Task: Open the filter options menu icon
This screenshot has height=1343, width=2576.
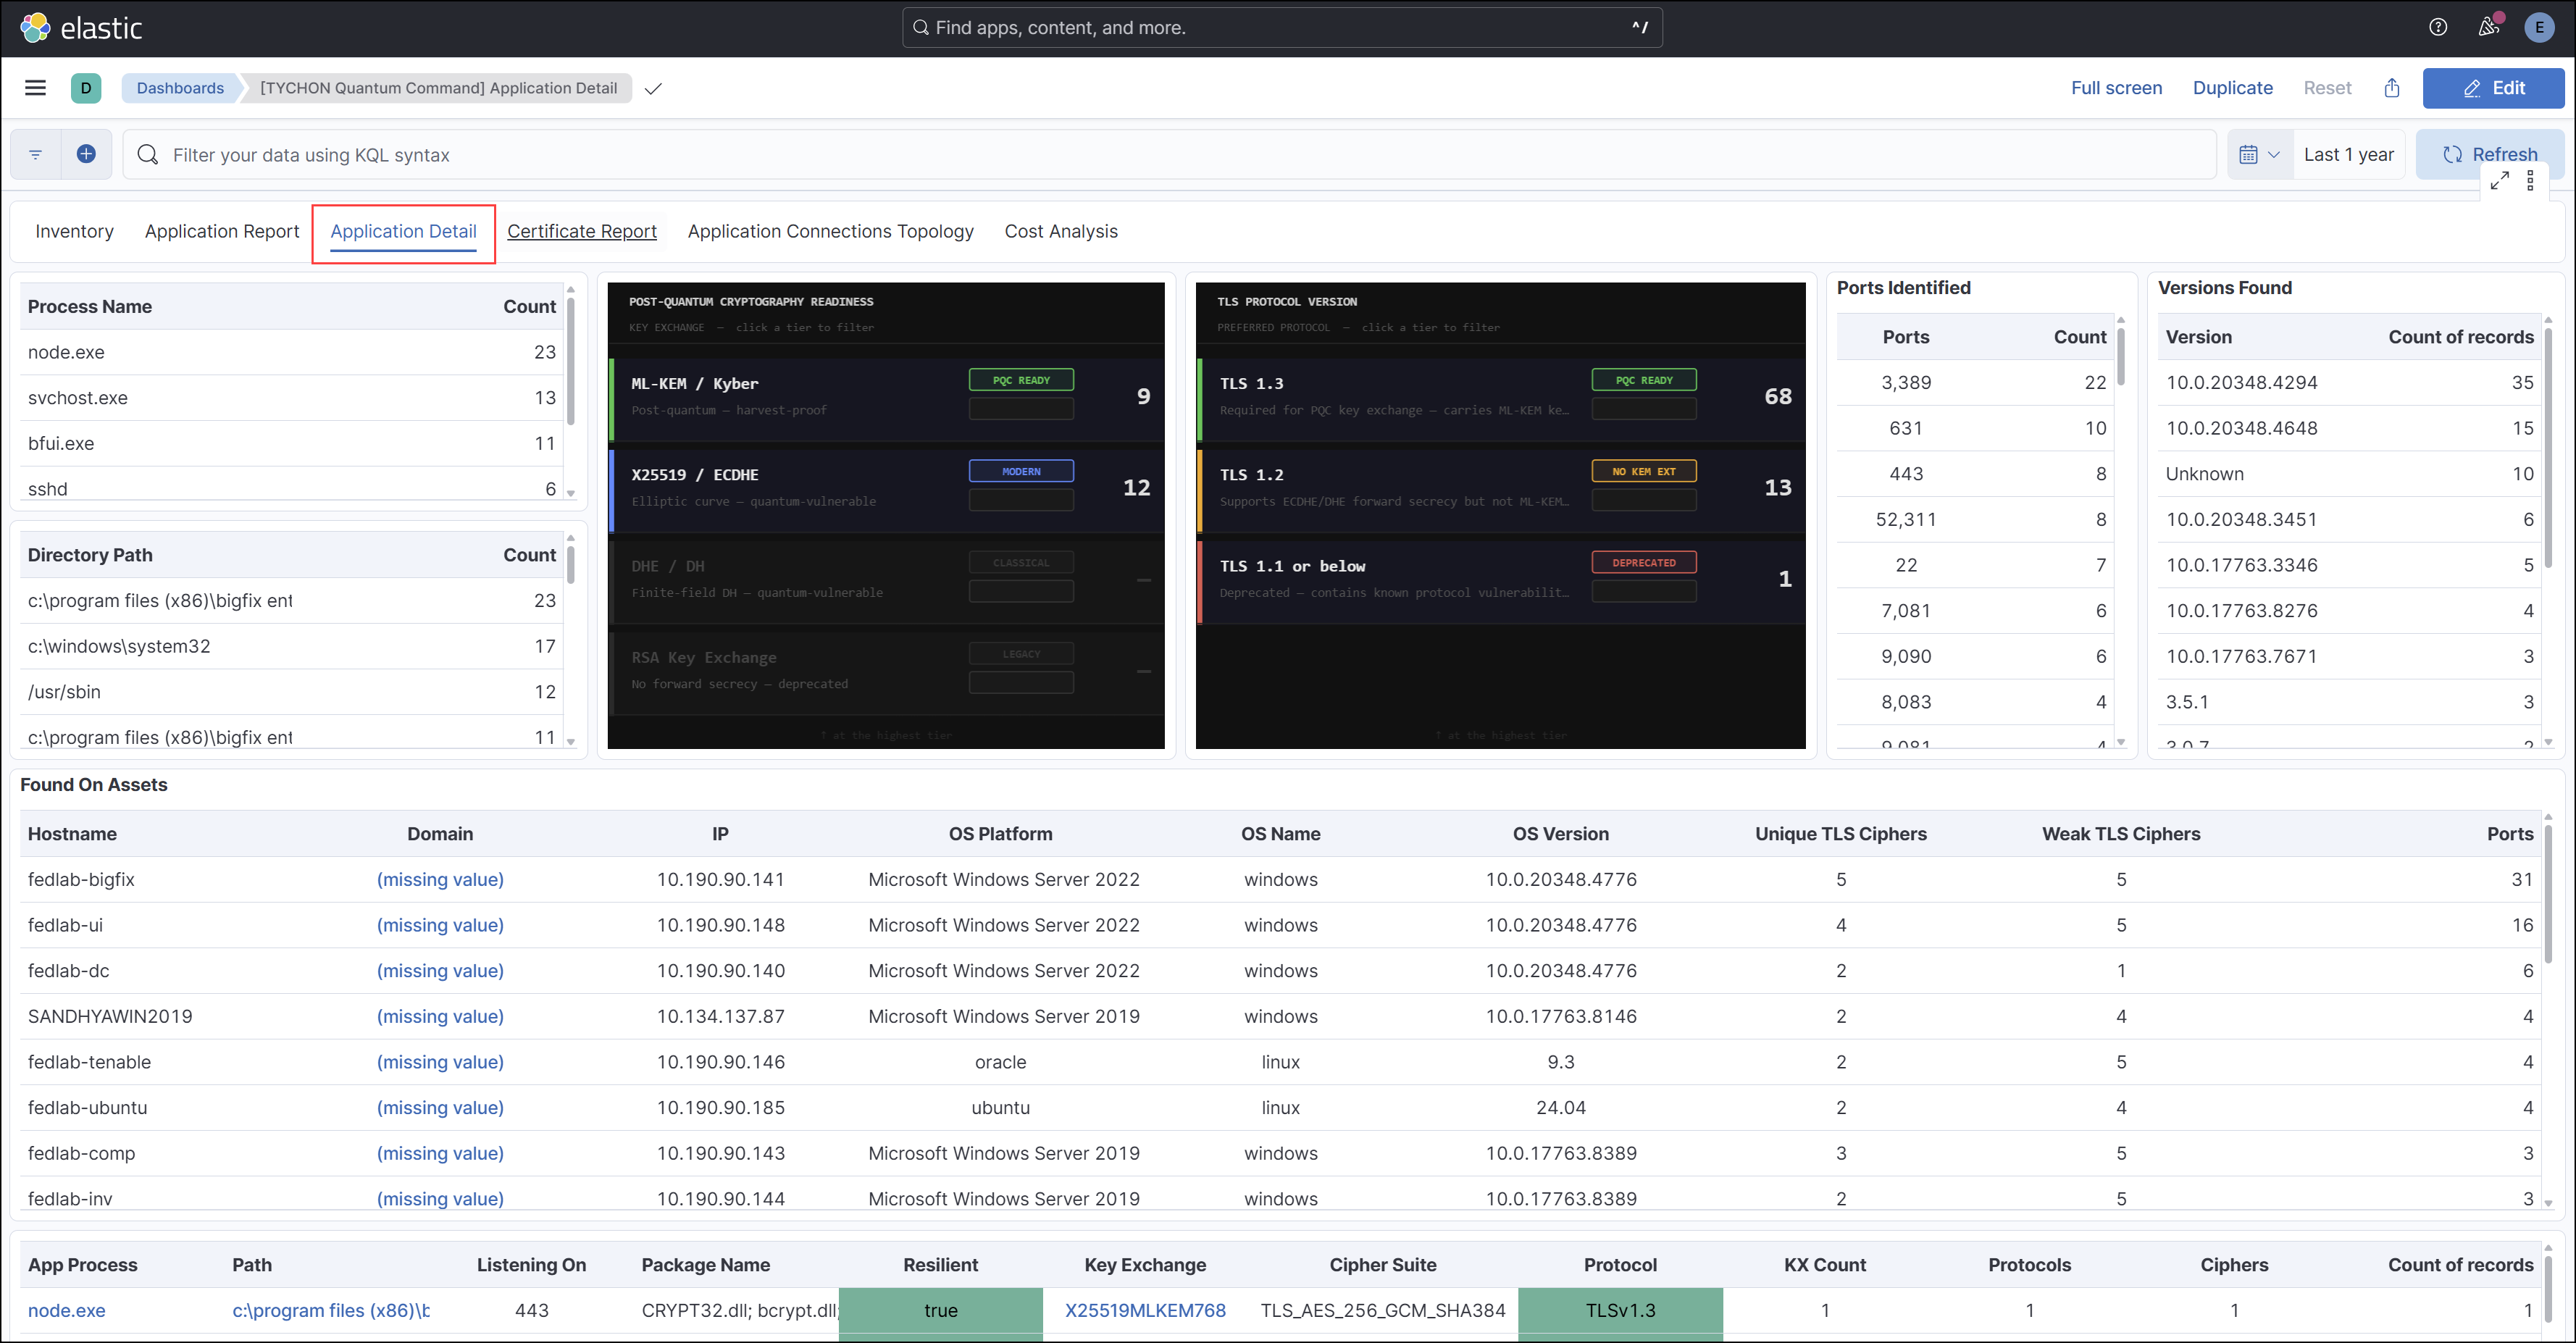Action: 36,154
